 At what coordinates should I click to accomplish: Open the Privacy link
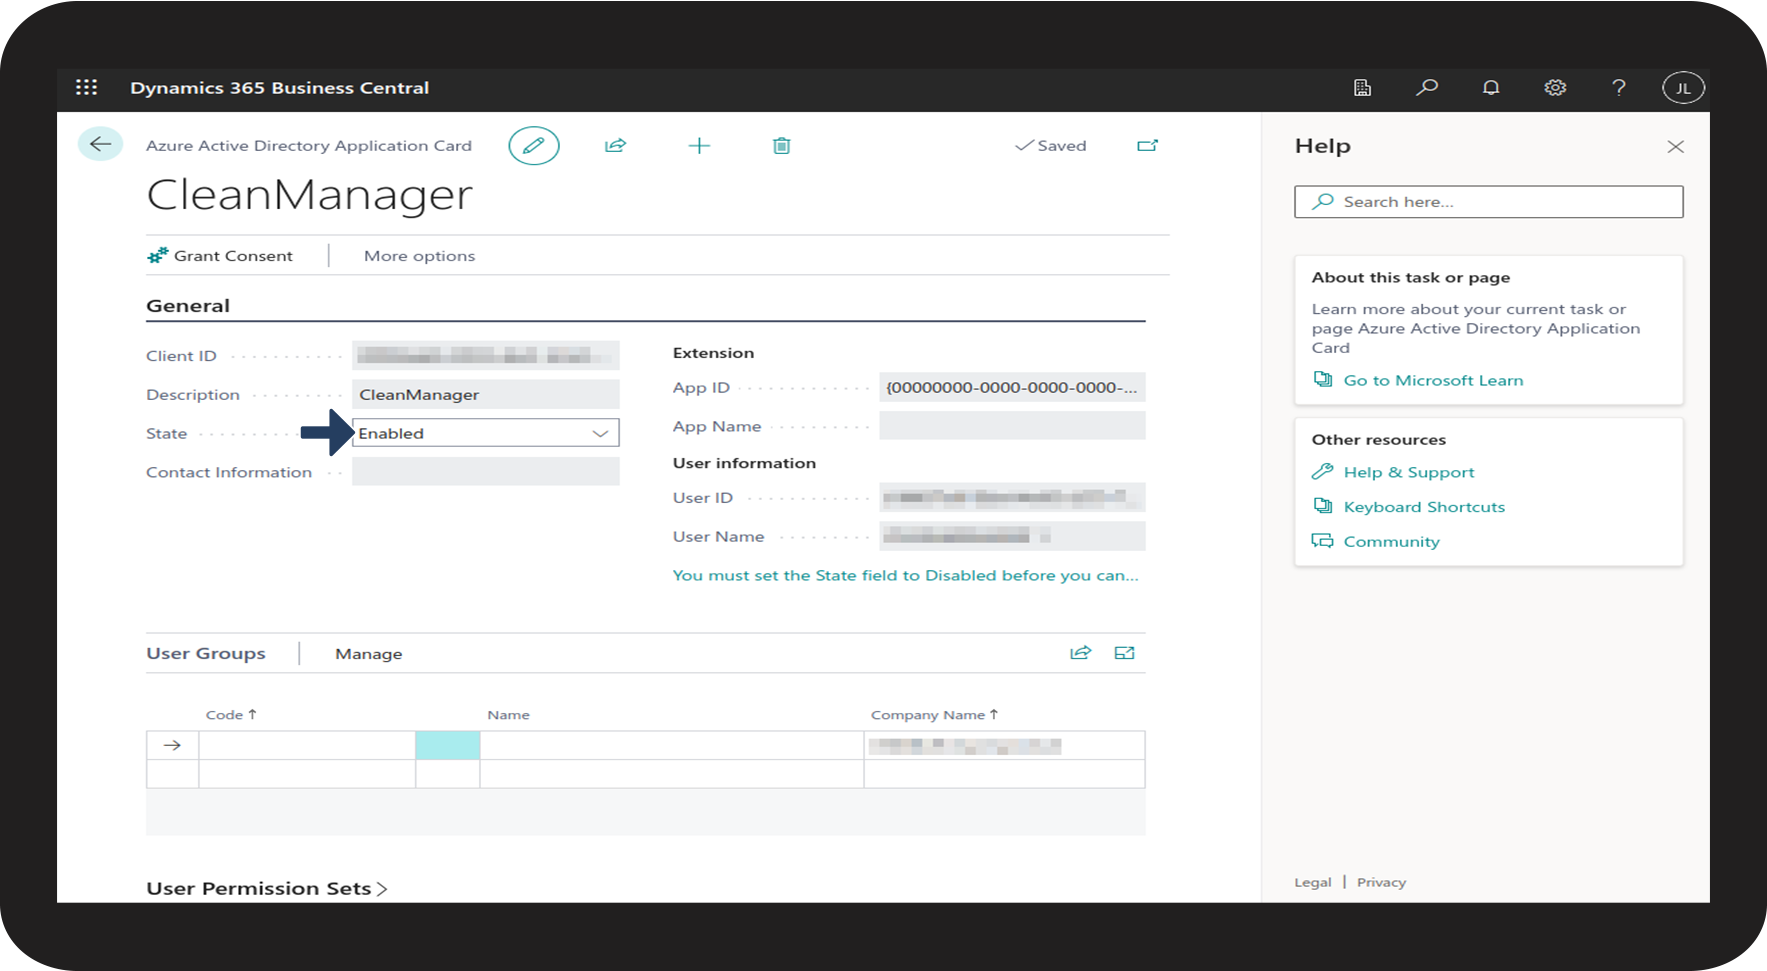pos(1381,882)
